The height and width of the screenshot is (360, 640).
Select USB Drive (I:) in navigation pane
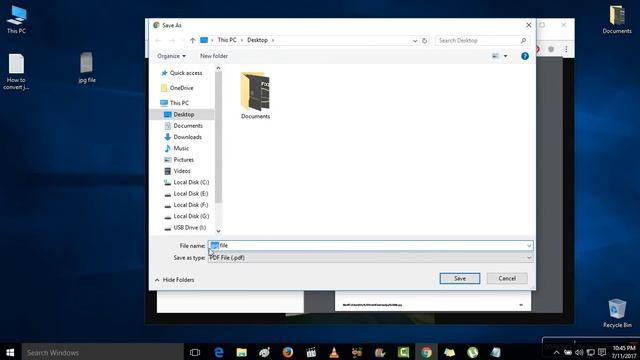[185, 228]
